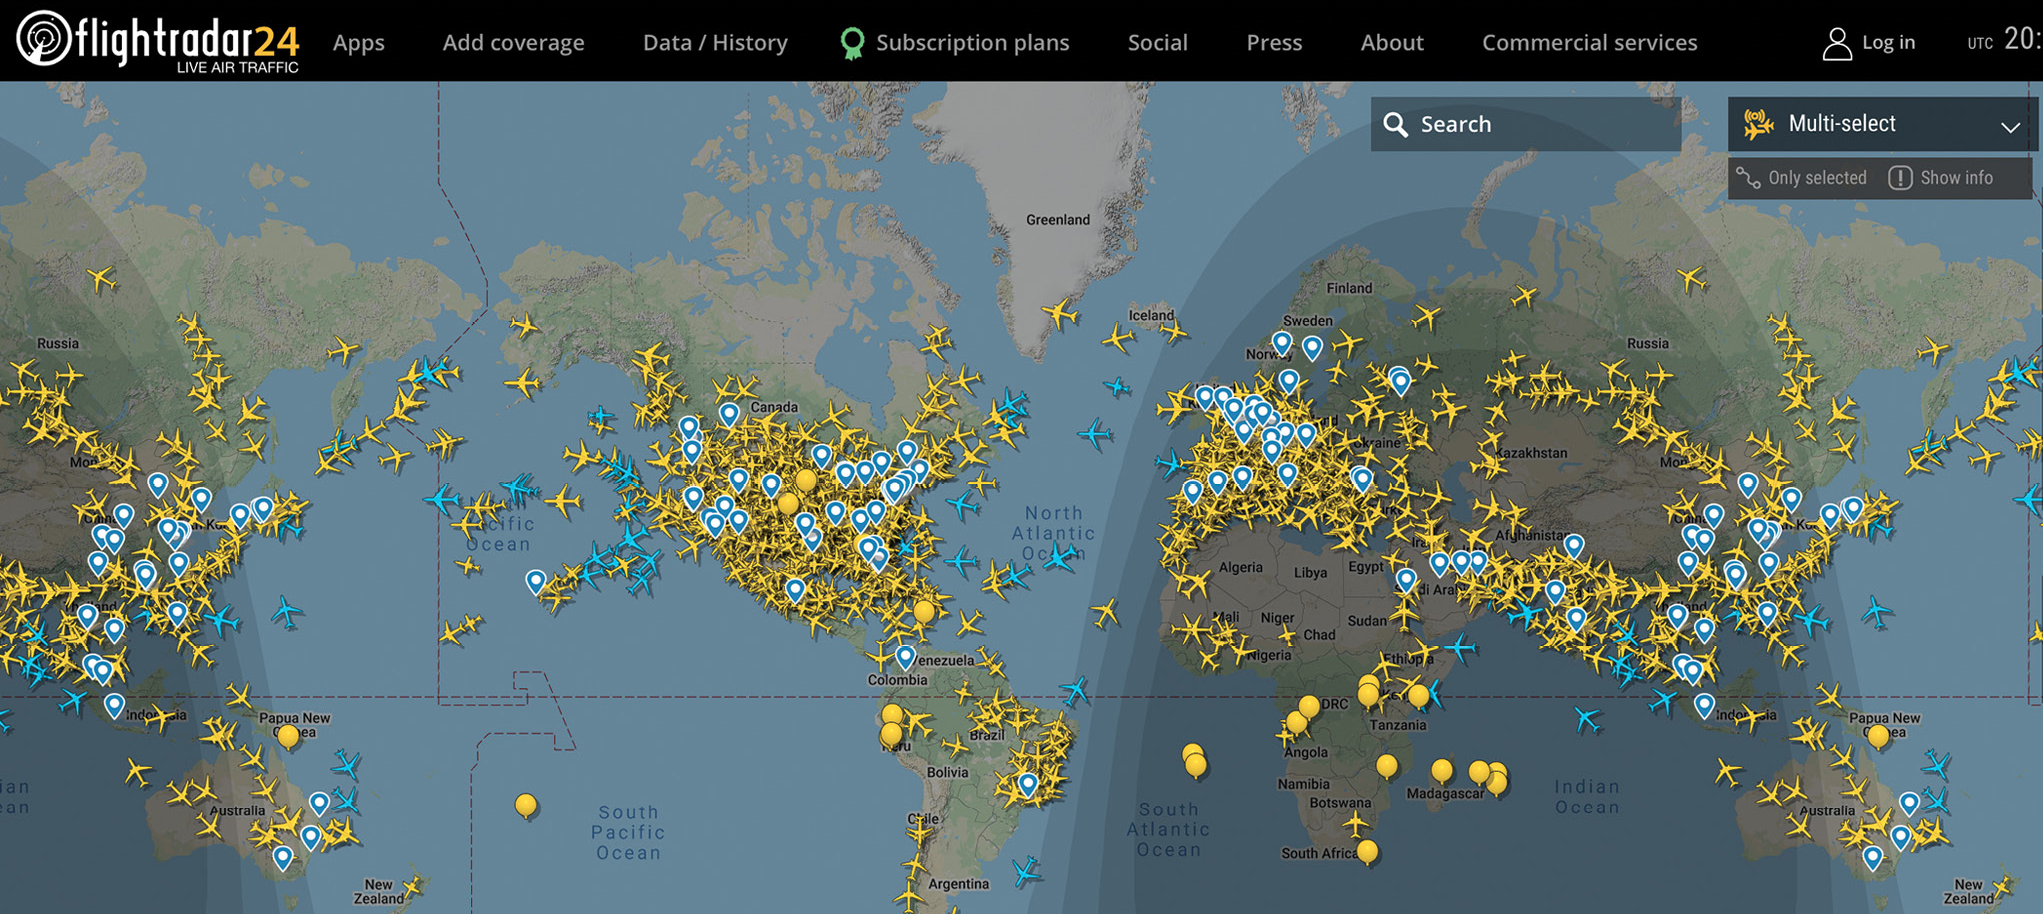Click the yellow marker in South Pacific Ocean

[526, 804]
